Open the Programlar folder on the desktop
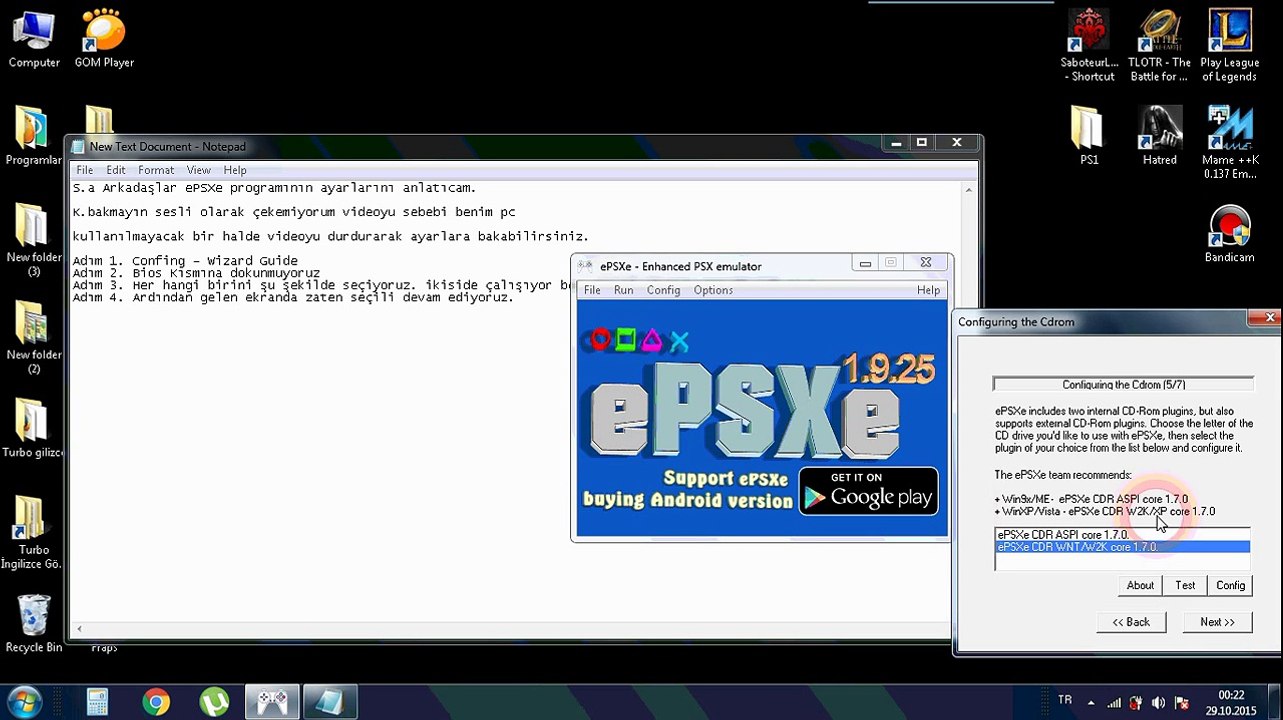Screen dimensions: 1283x720 pos(33,136)
